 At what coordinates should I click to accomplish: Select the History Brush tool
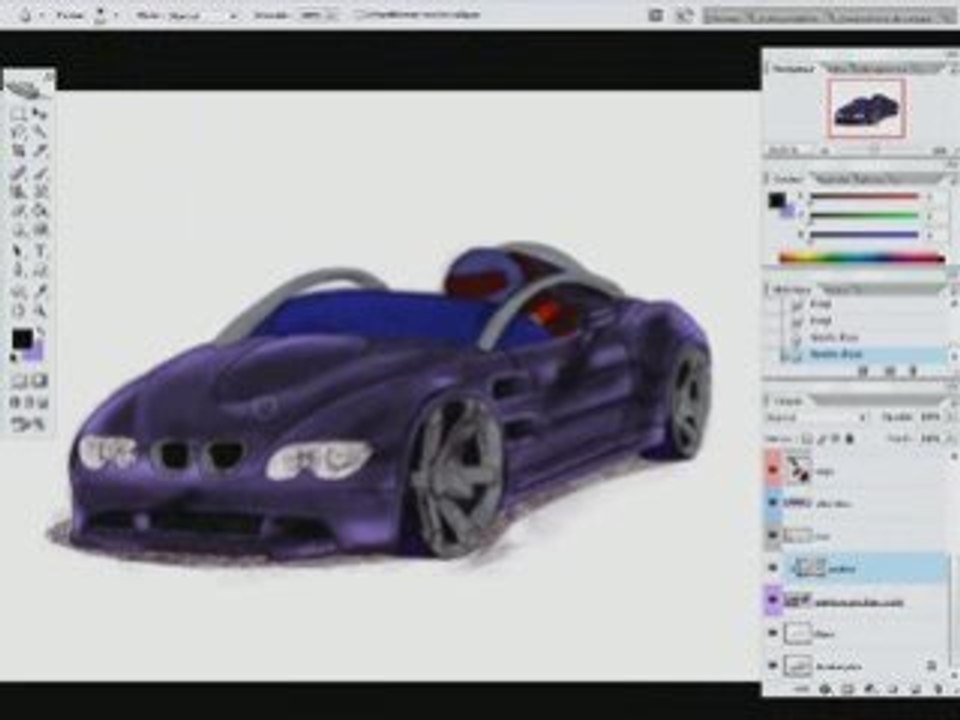(x=40, y=192)
